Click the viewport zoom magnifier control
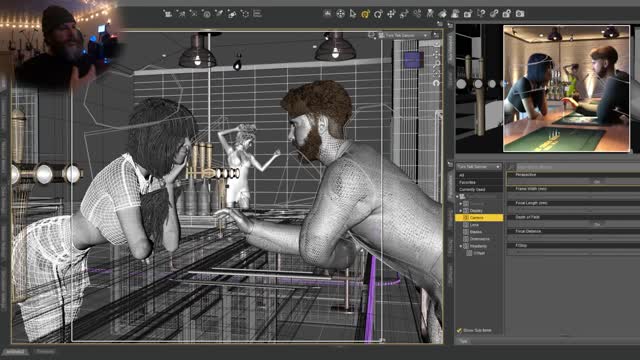640x360 pixels. coord(436,64)
